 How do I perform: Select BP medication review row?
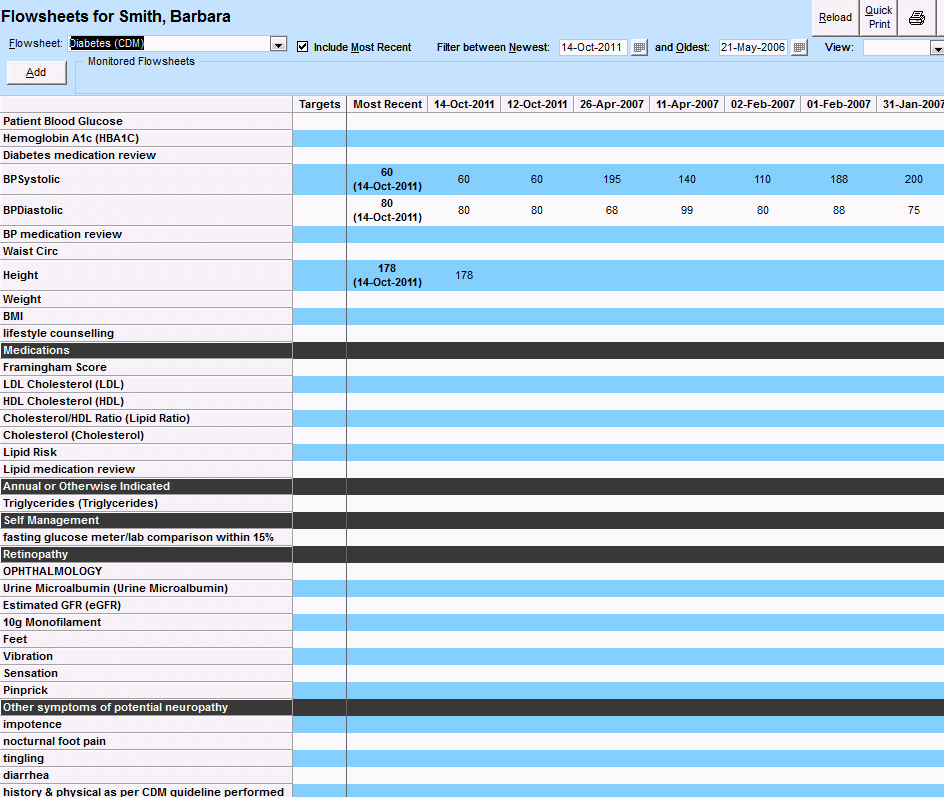[x=146, y=234]
